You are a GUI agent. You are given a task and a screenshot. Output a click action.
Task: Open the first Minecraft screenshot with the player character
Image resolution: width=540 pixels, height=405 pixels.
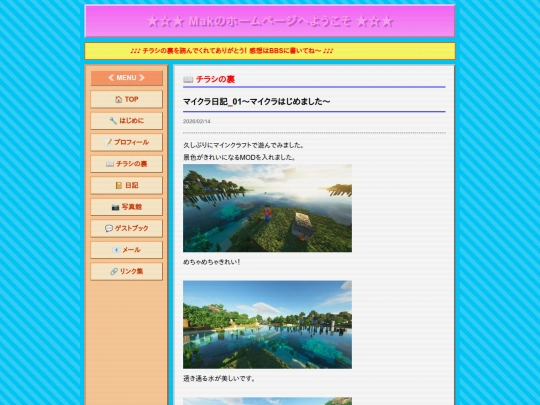pyautogui.click(x=268, y=208)
